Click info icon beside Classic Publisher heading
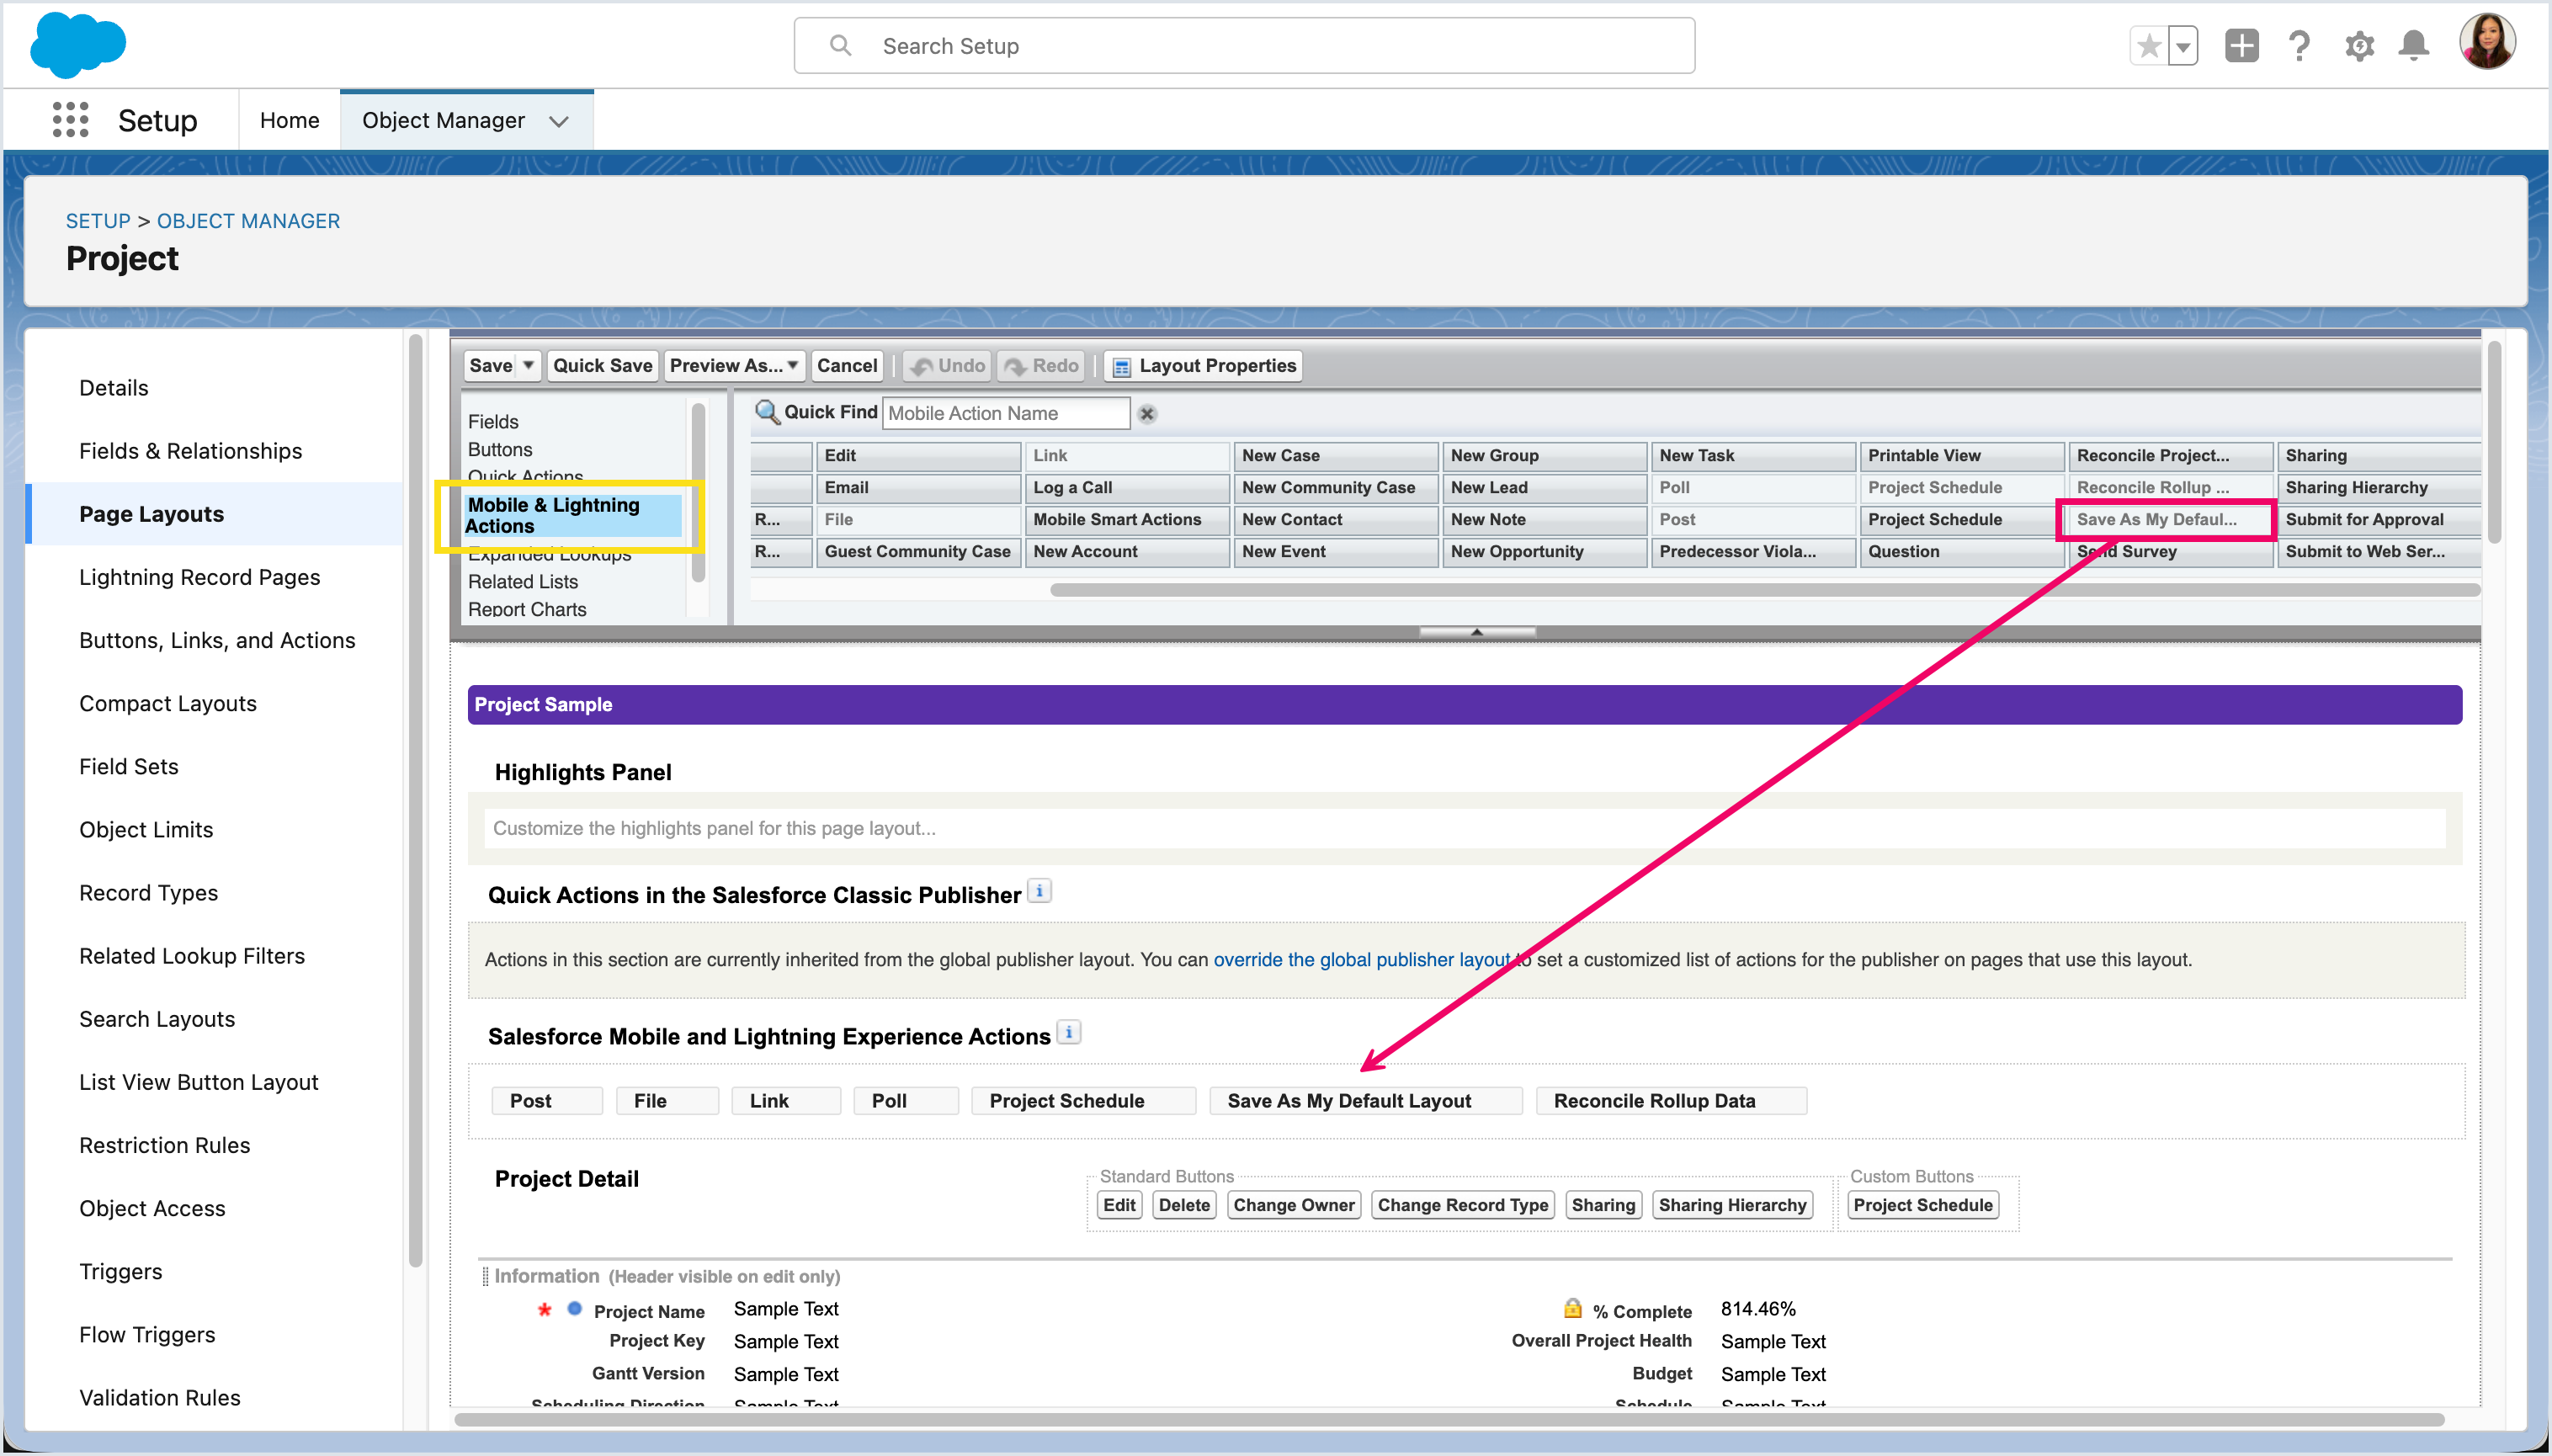2552x1456 pixels. [1040, 891]
